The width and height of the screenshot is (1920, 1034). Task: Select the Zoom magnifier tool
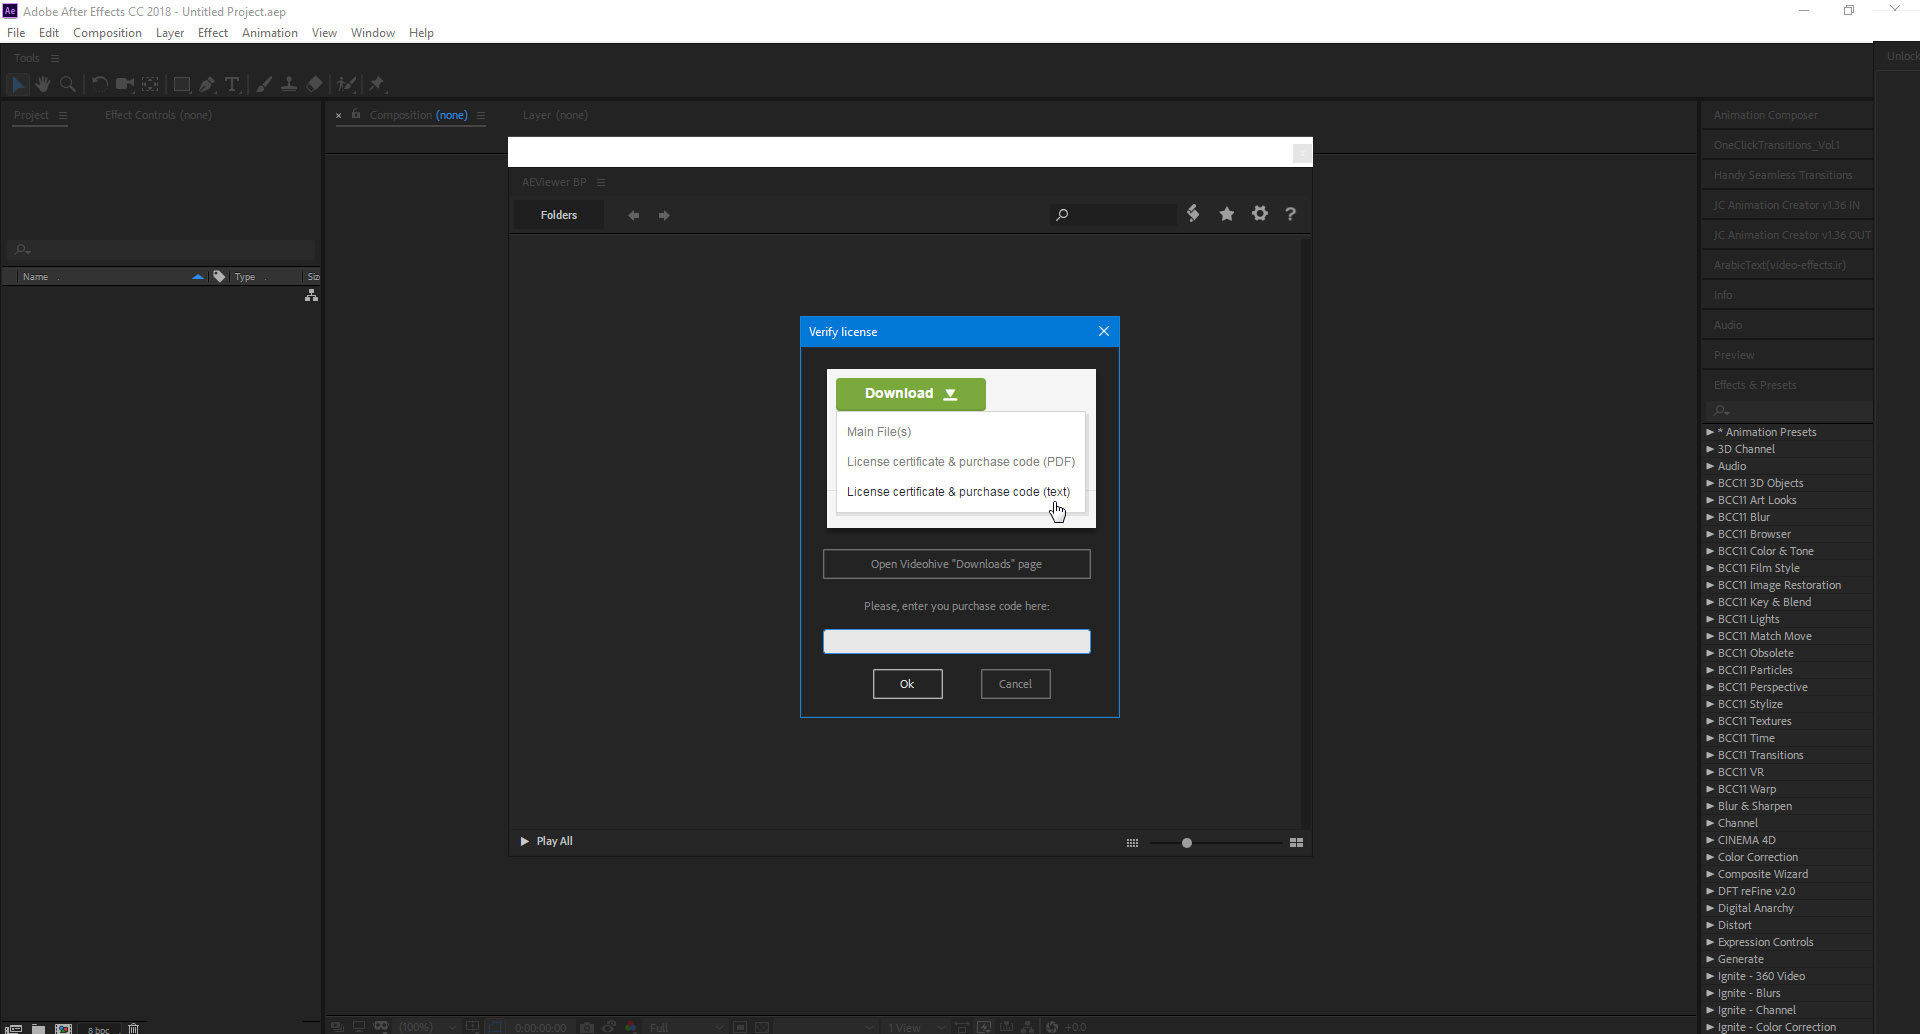point(68,85)
